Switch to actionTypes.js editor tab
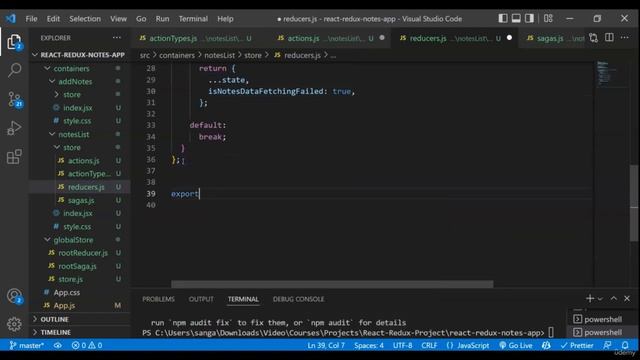The height and width of the screenshot is (360, 640). (x=195, y=38)
